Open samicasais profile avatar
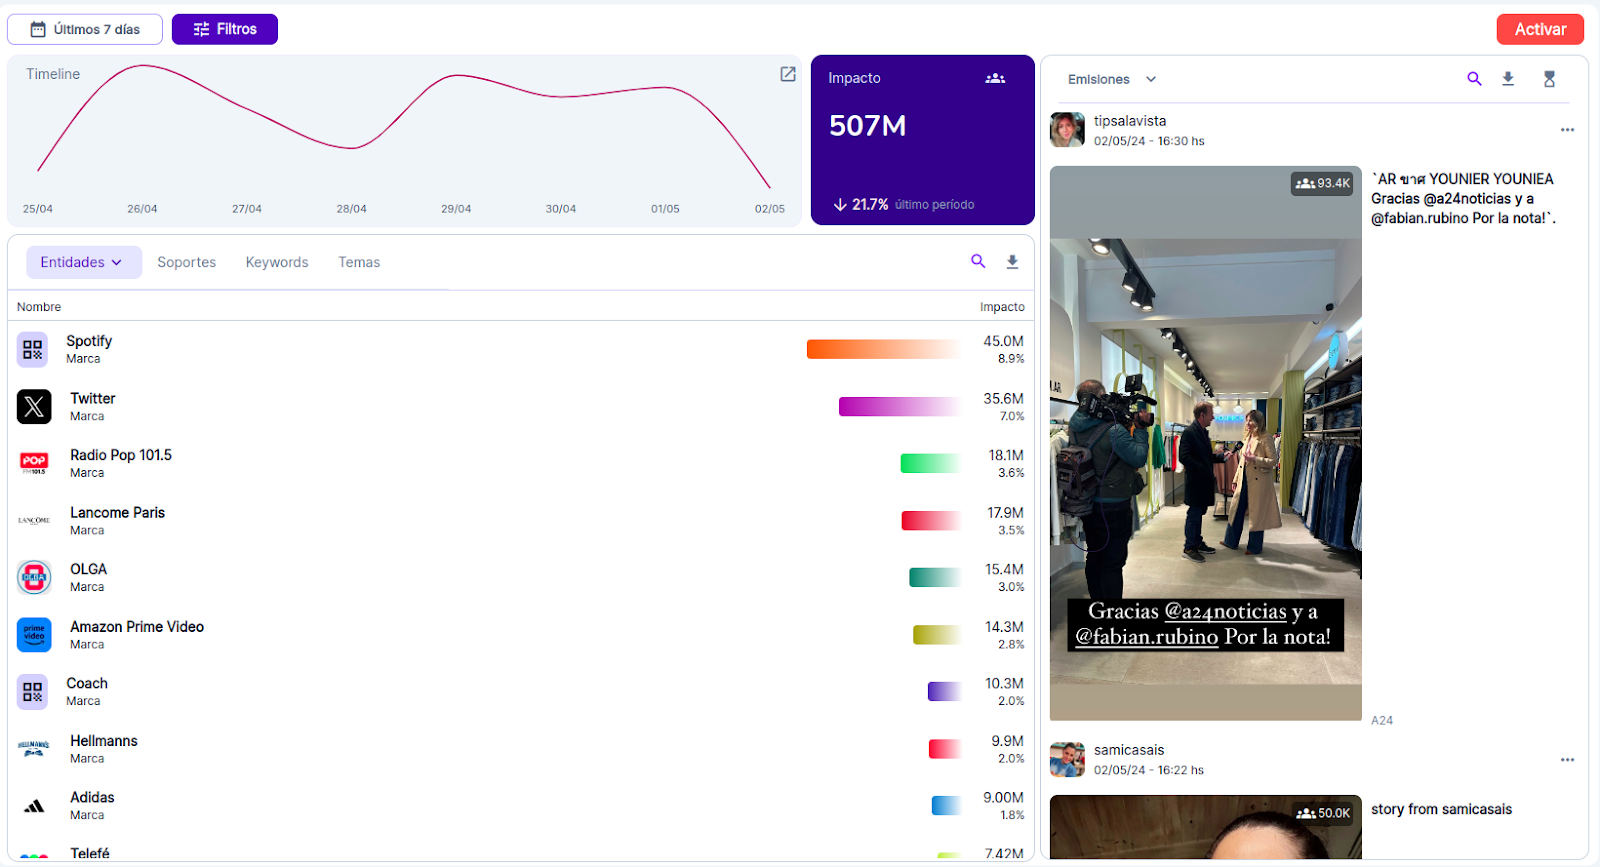This screenshot has height=867, width=1600. (x=1067, y=760)
